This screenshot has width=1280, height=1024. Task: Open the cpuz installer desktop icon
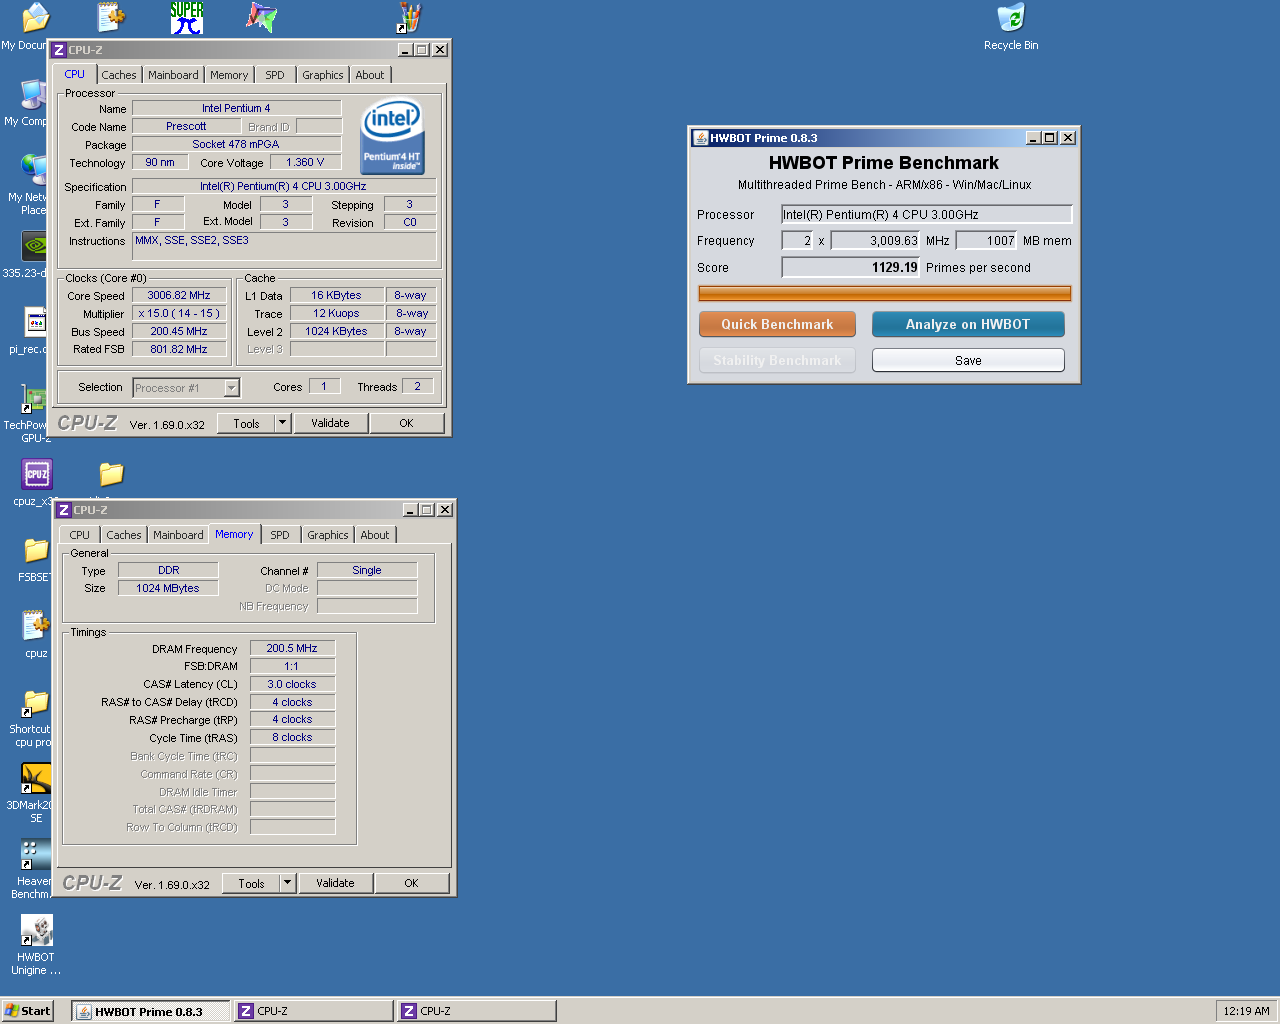pyautogui.click(x=36, y=626)
